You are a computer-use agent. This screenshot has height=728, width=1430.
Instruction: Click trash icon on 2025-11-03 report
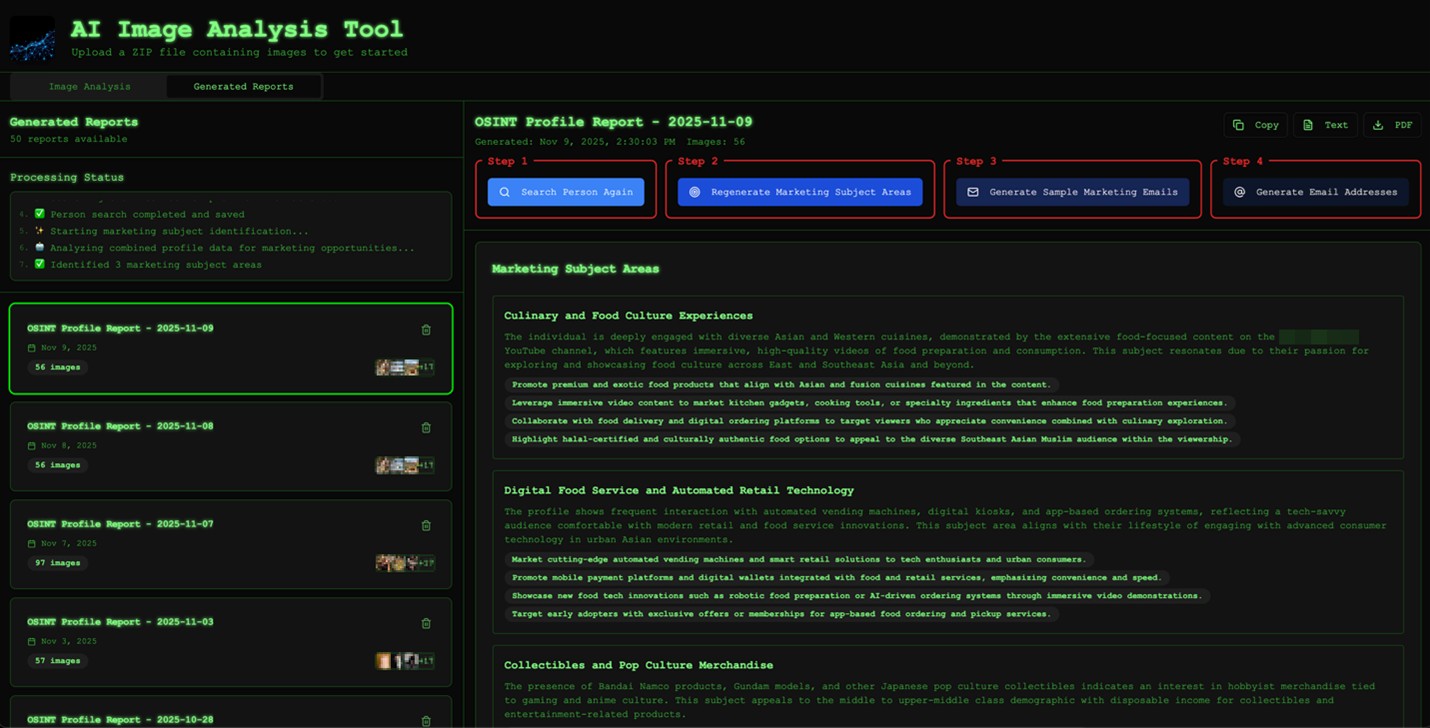(x=426, y=623)
